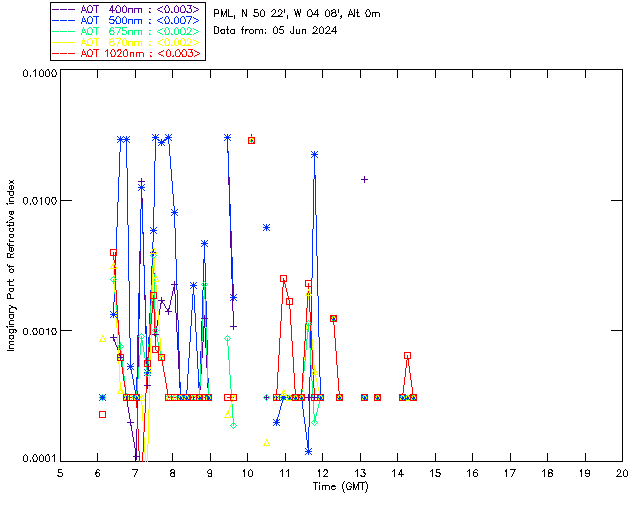Click the red square marker at 10 GMT top
The height and width of the screenshot is (512, 640).
(x=251, y=140)
